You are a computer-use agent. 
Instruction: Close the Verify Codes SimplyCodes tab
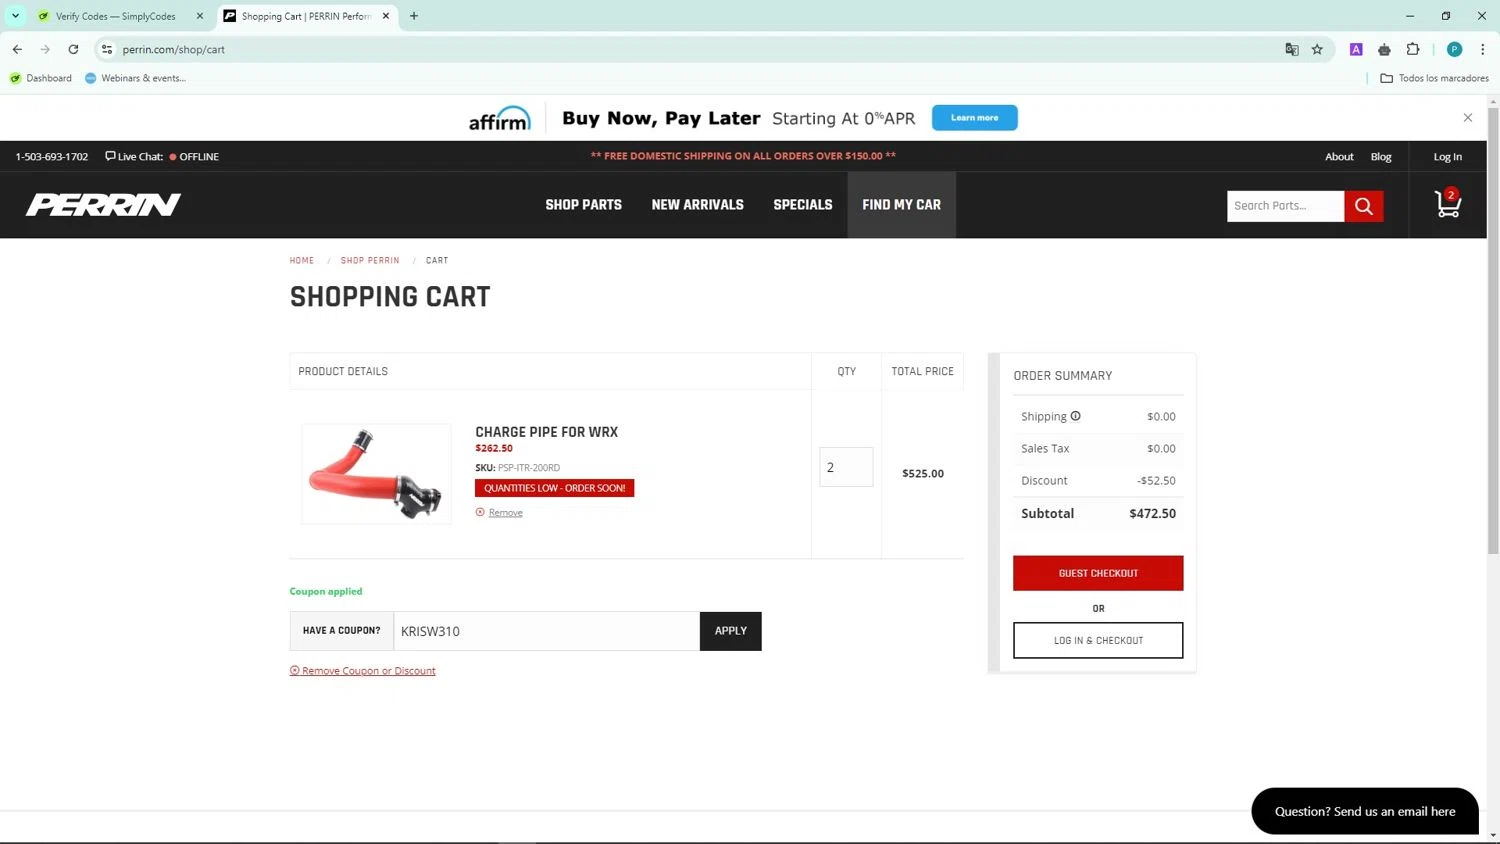point(200,16)
